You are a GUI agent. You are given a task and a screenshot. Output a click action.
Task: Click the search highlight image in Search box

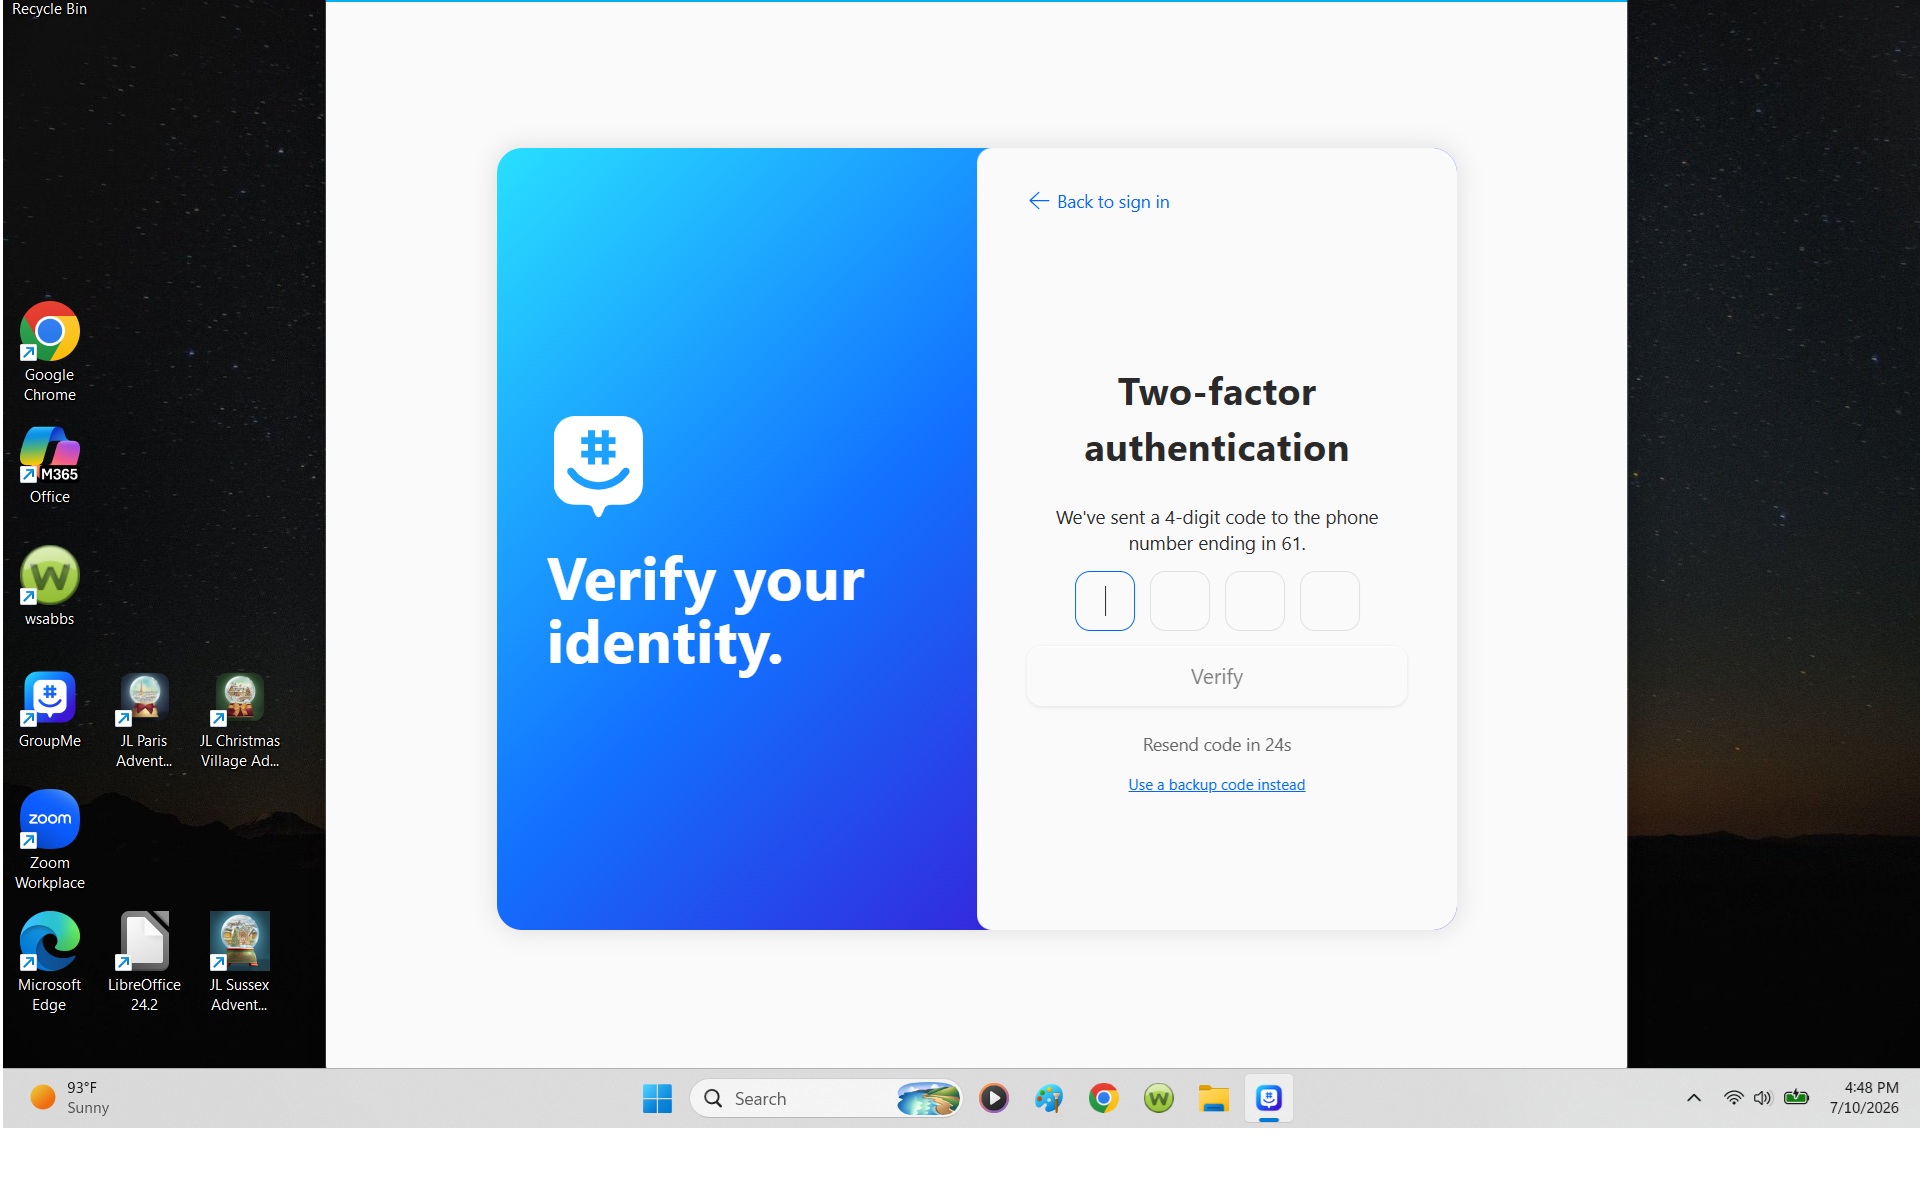(928, 1098)
